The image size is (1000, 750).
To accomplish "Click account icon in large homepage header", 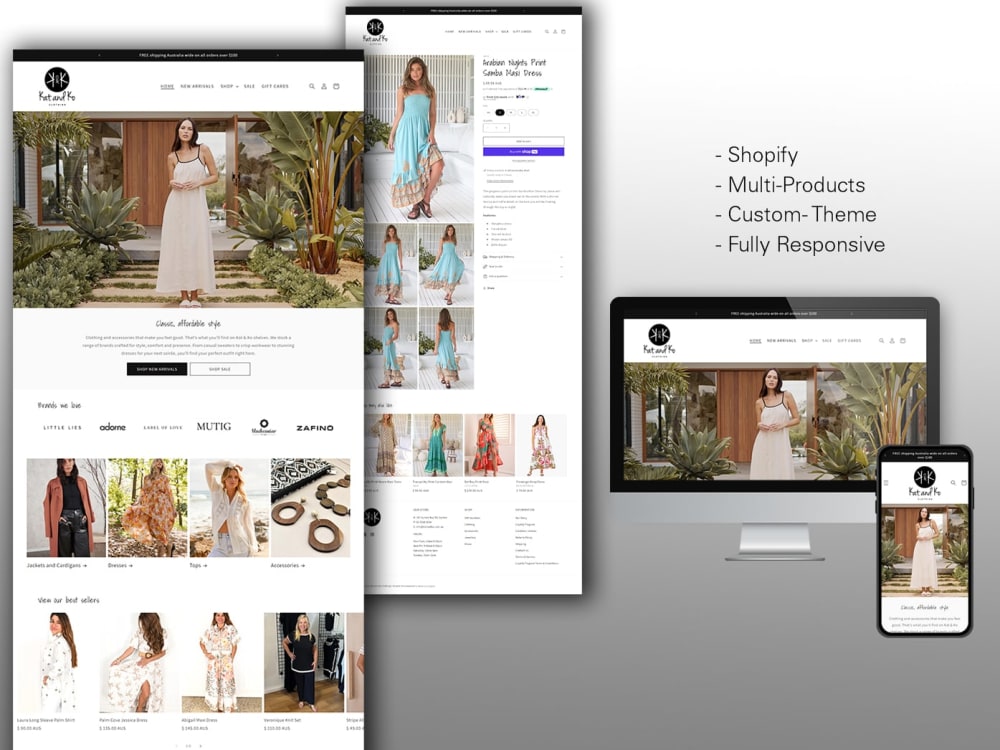I will click(324, 86).
